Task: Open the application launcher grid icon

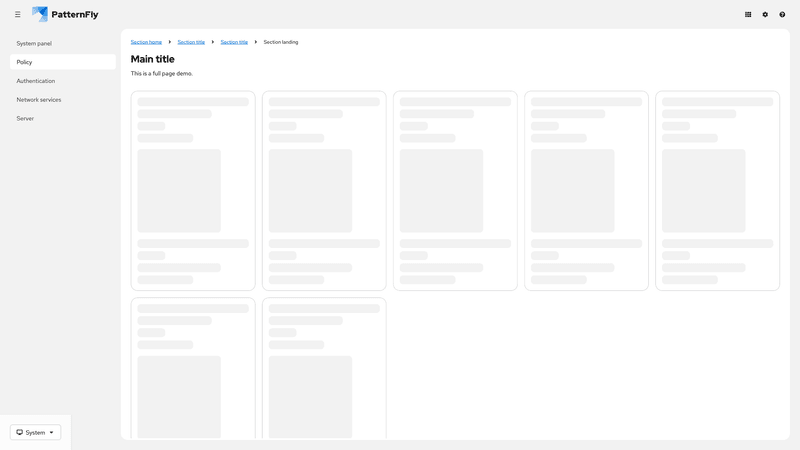Action: (748, 15)
